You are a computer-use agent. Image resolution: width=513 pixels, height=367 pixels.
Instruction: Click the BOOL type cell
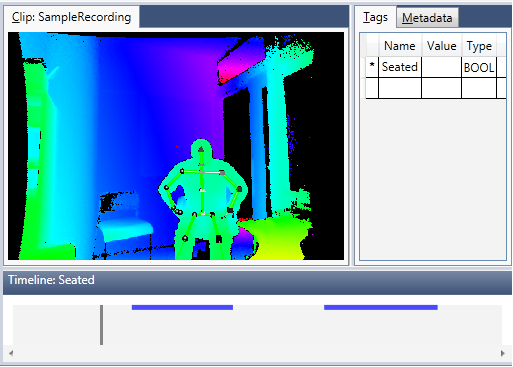coord(479,67)
